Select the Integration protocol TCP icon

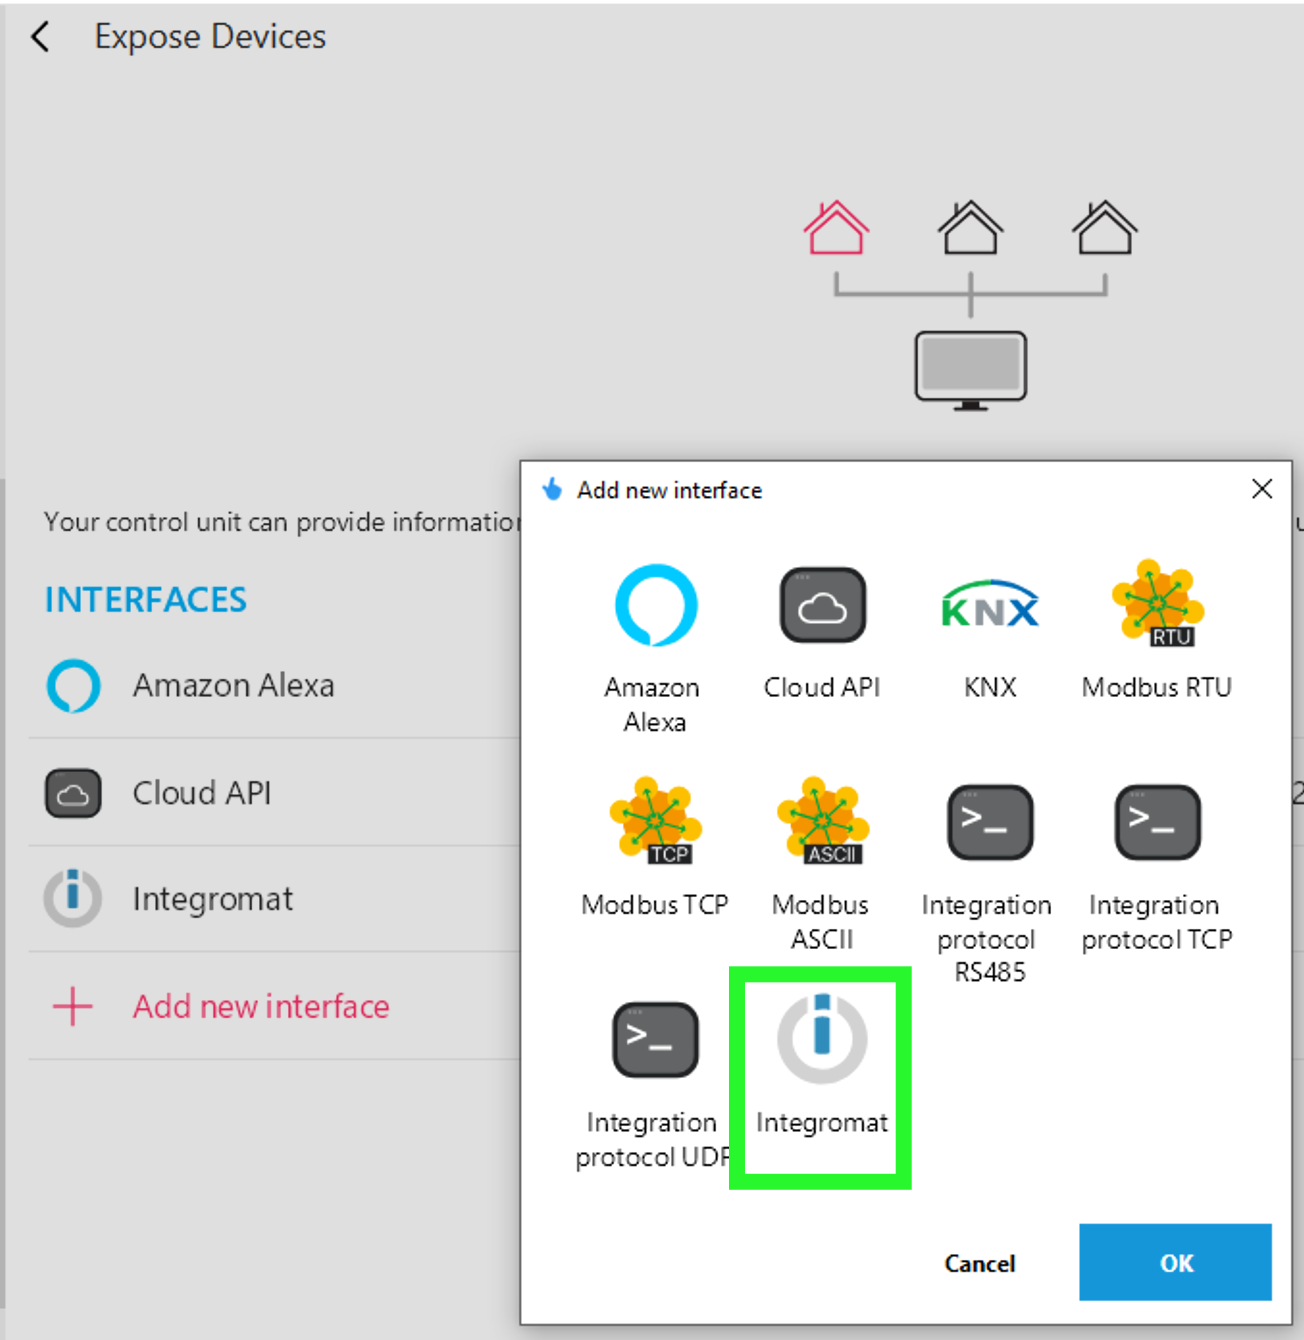tap(1156, 822)
